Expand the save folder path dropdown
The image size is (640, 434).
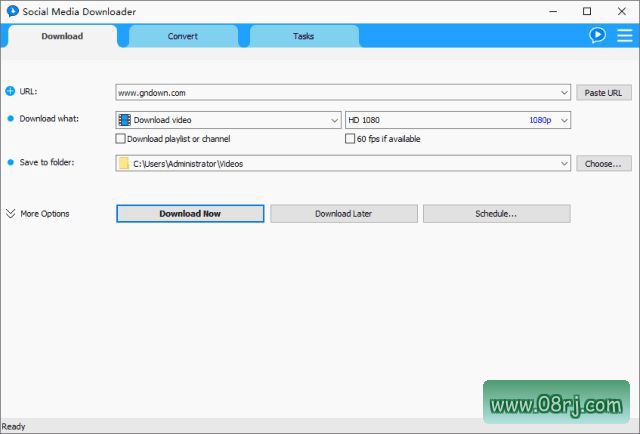[x=564, y=163]
